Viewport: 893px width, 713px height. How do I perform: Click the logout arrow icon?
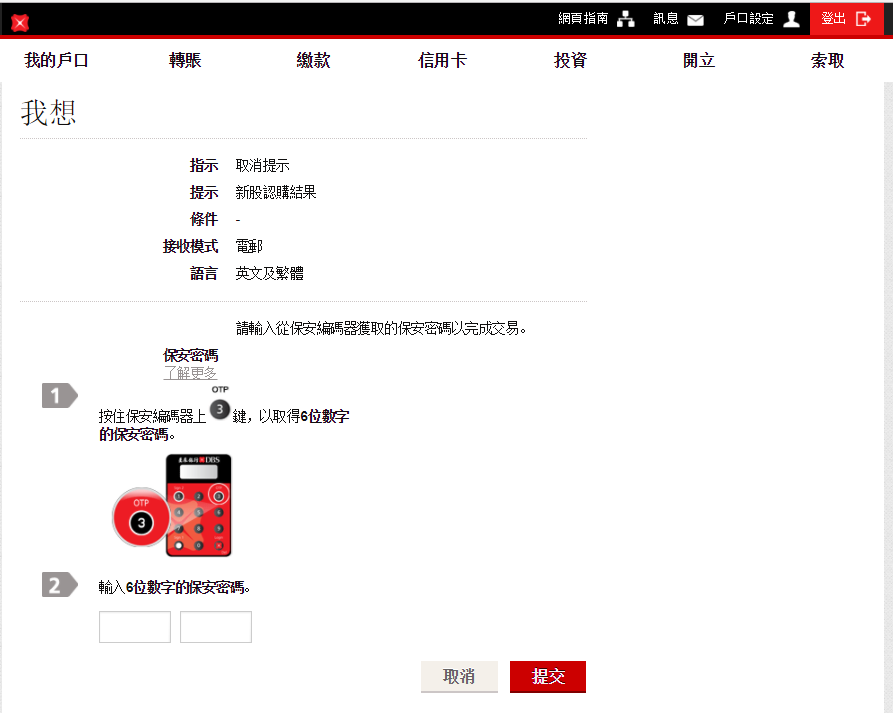(x=863, y=19)
